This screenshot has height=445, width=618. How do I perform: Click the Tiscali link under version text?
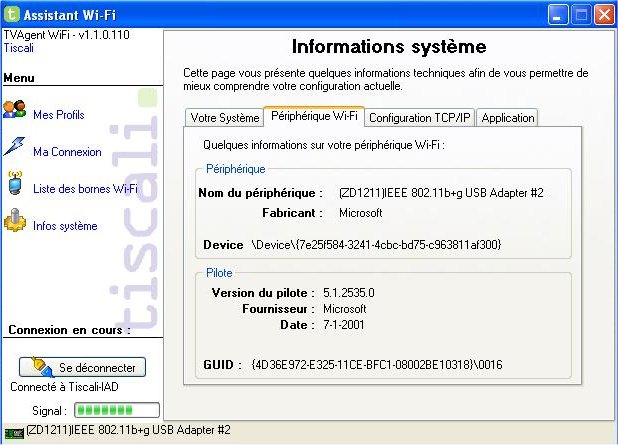[x=19, y=48]
